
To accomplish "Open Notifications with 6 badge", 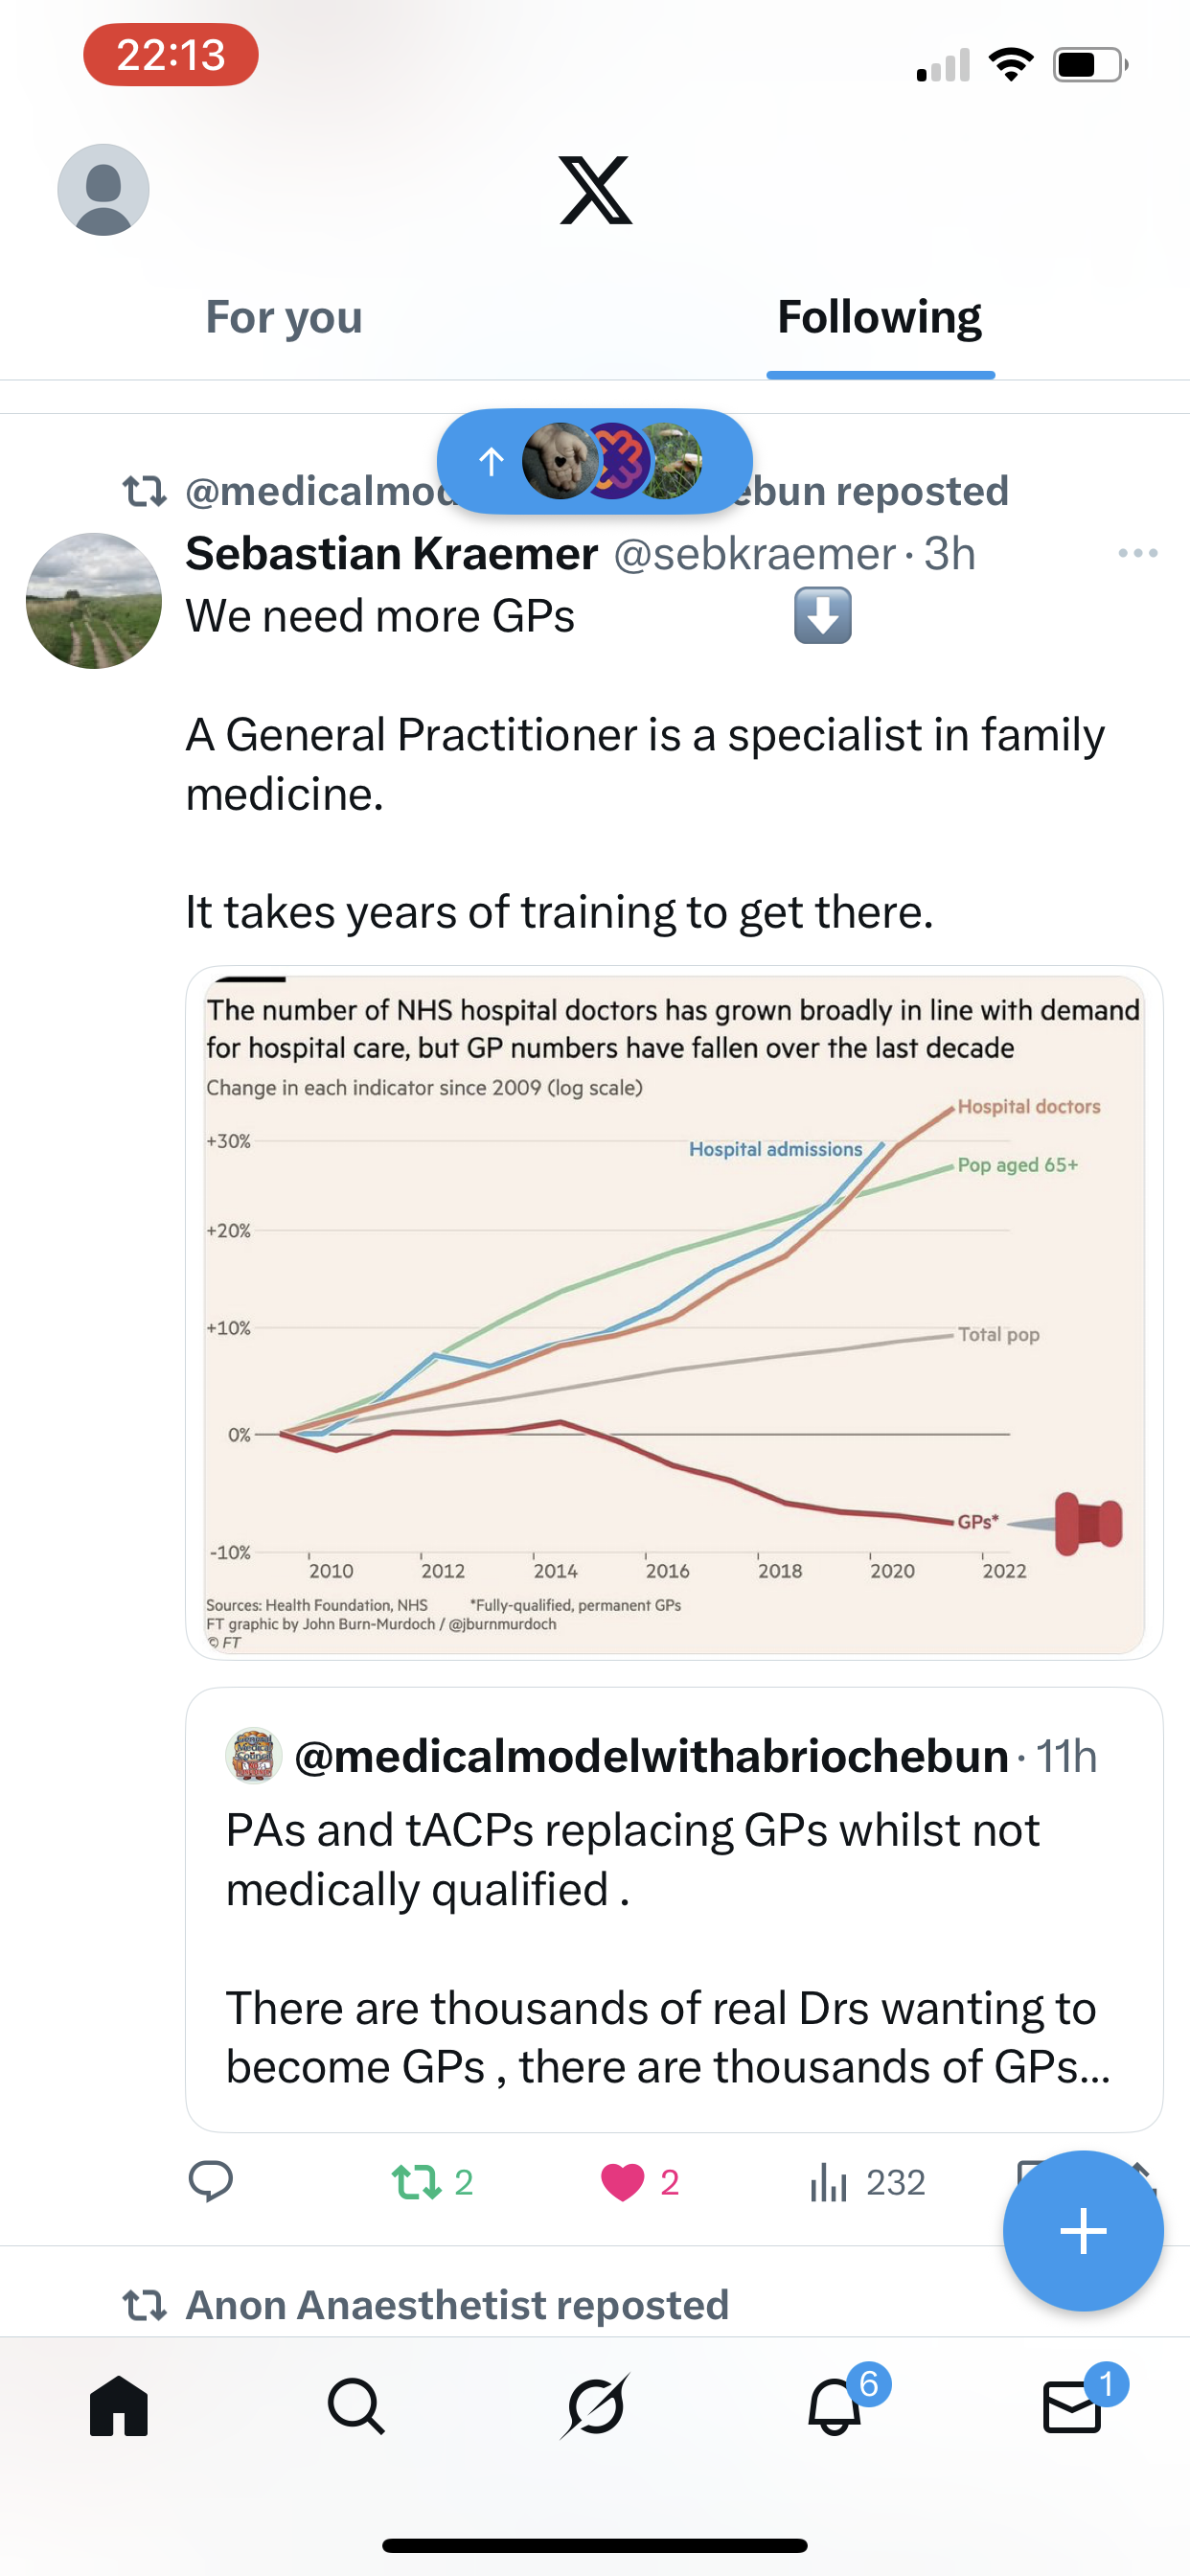I will coord(835,2406).
